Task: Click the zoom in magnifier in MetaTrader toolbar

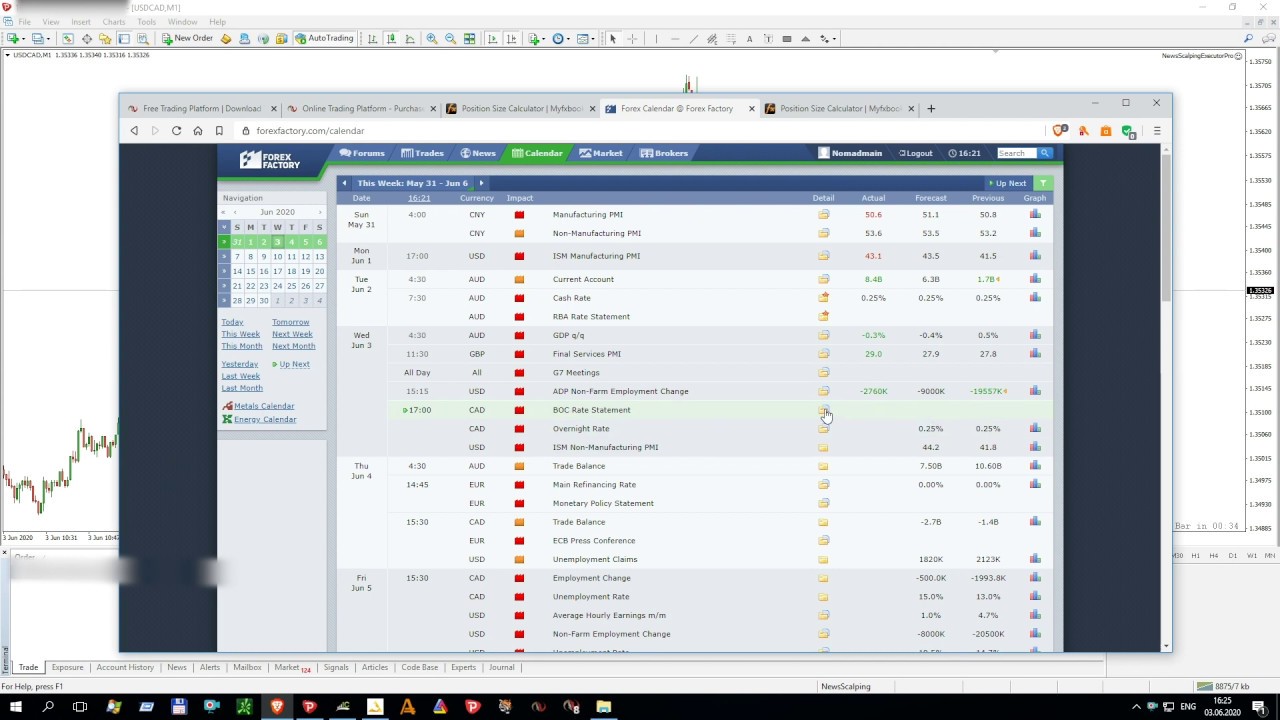Action: (432, 39)
